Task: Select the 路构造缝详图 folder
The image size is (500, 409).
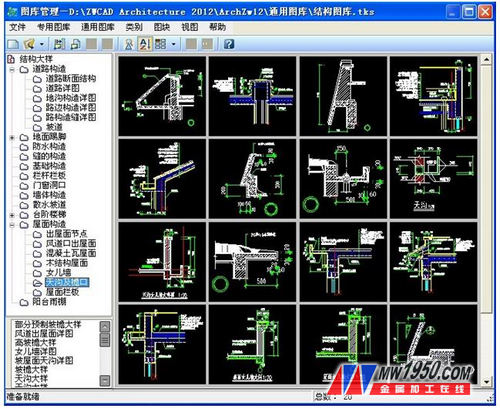Action: pyautogui.click(x=71, y=117)
